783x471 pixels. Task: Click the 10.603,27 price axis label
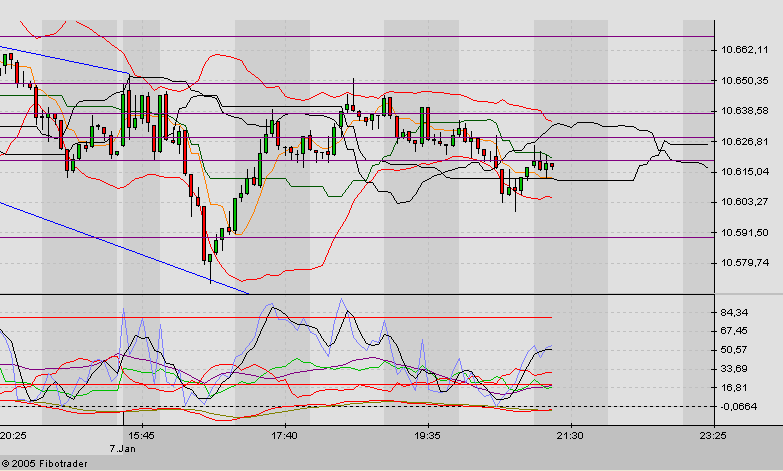[744, 202]
